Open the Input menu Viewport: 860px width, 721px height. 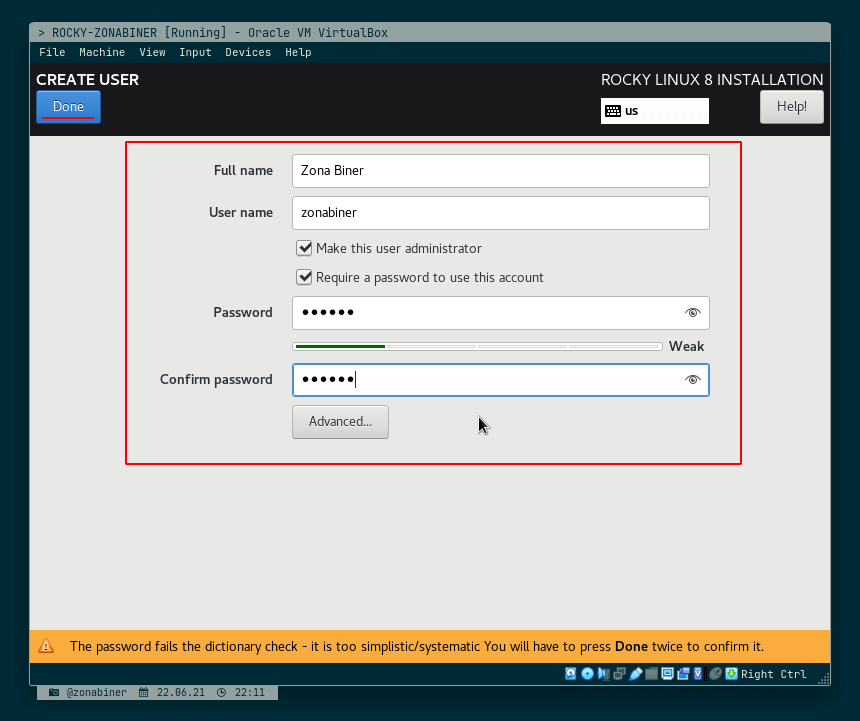tap(195, 52)
